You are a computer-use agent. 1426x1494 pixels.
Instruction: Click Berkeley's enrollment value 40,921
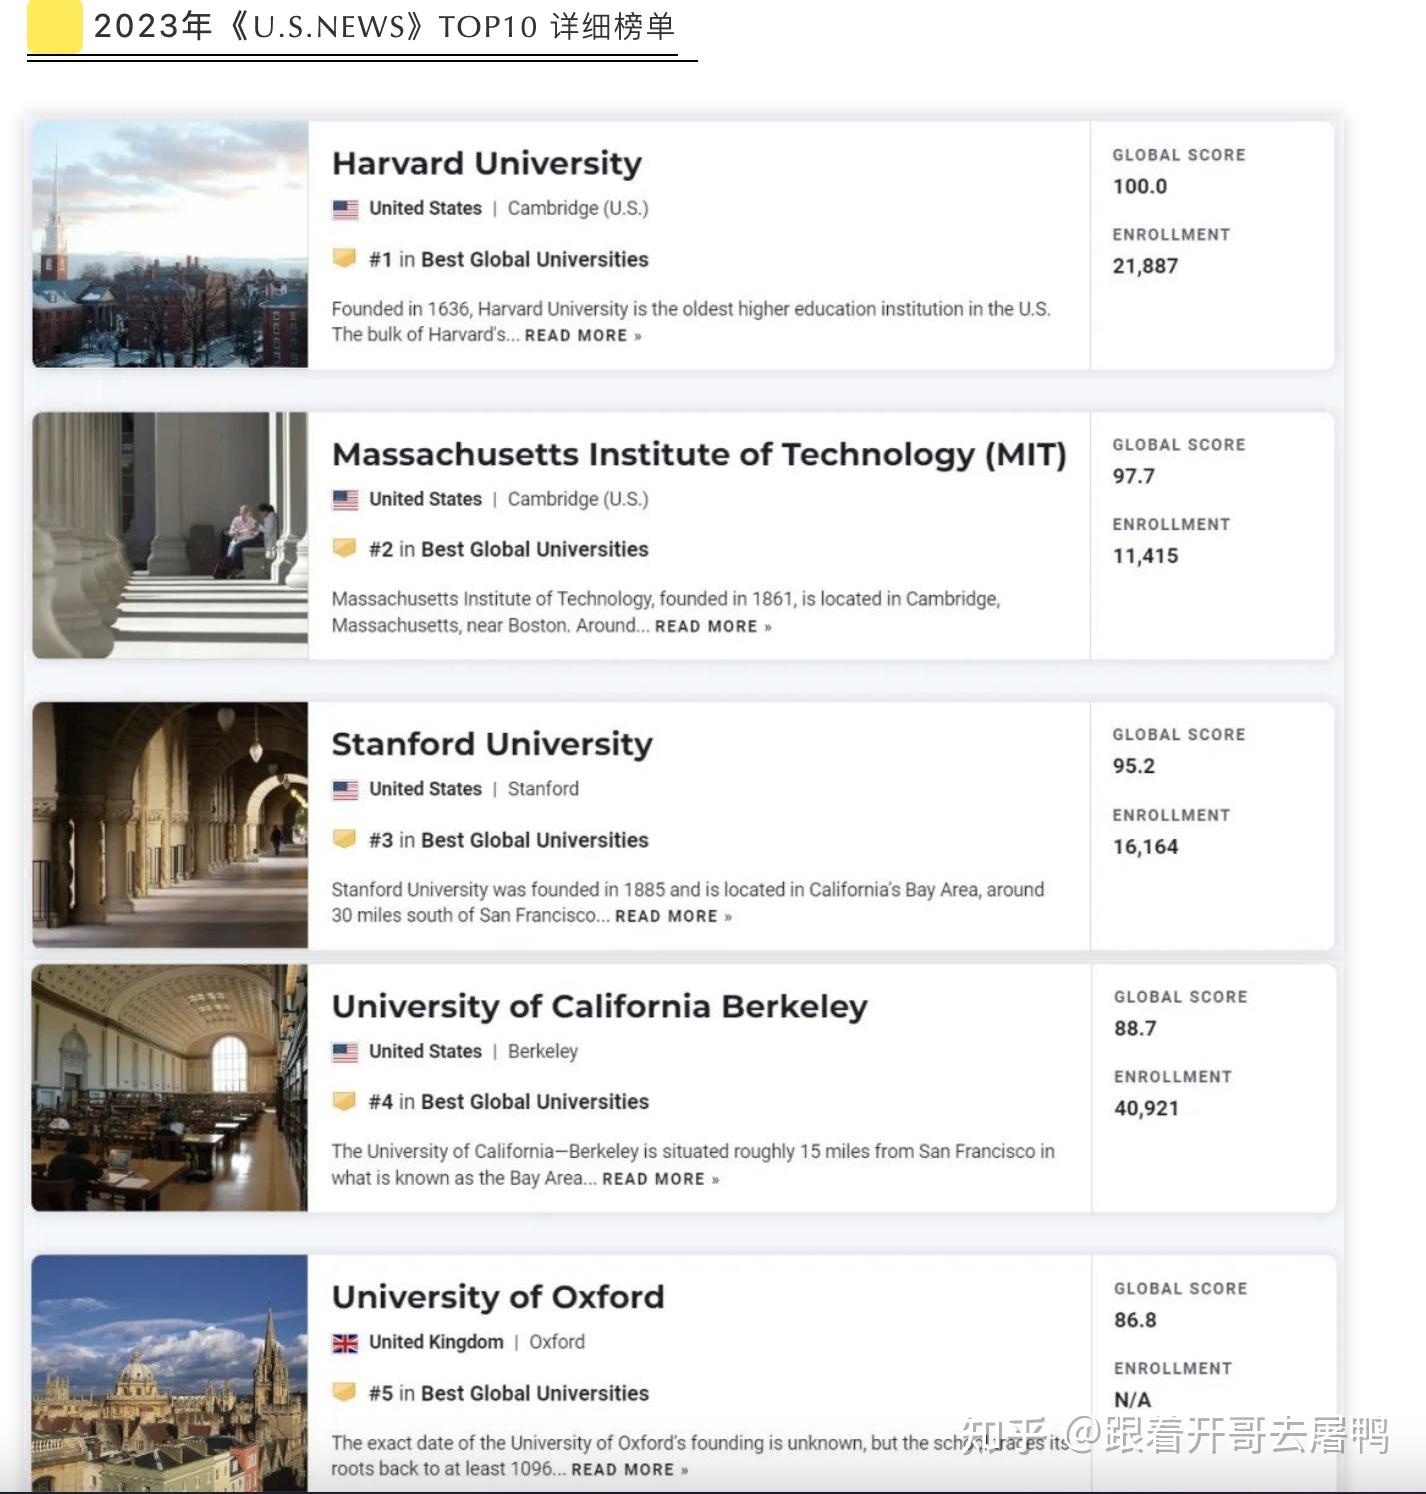[1147, 1109]
